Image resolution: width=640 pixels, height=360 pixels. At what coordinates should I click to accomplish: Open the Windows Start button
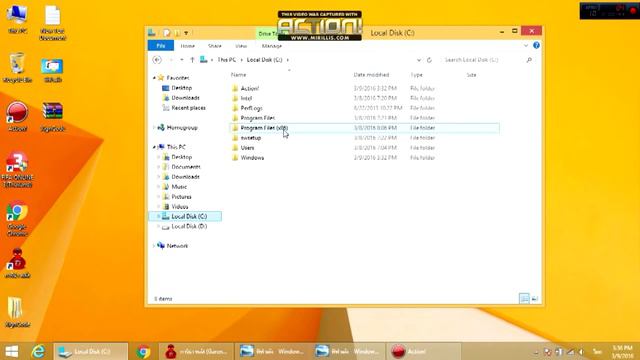pyautogui.click(x=11, y=351)
